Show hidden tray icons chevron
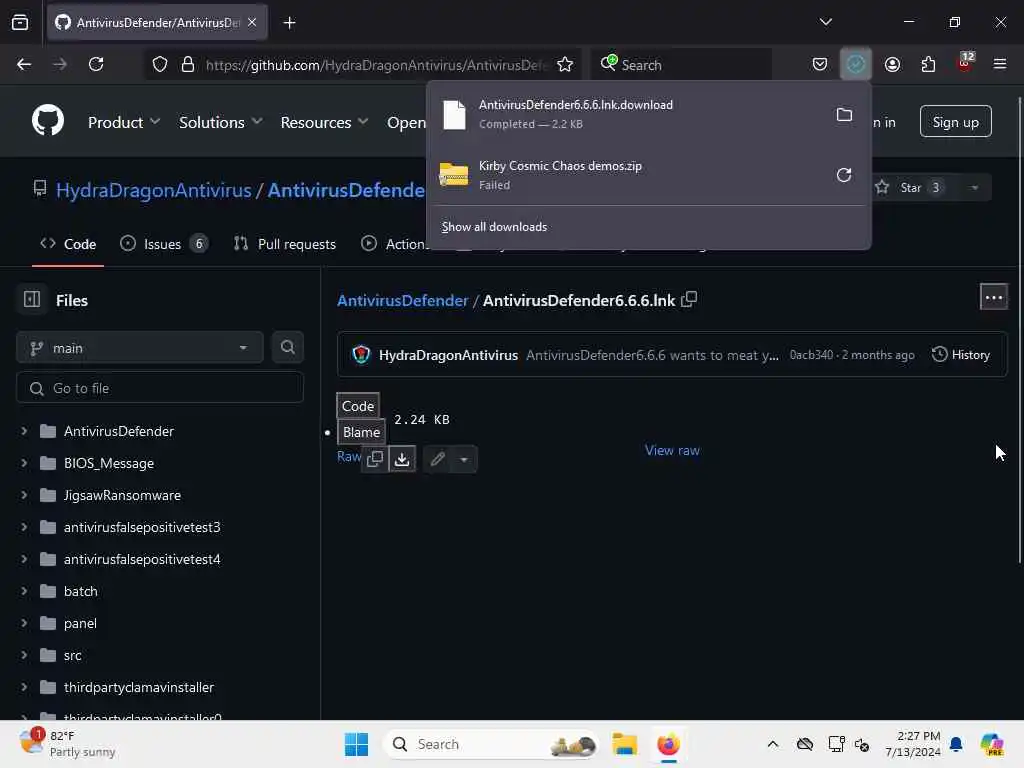Image resolution: width=1024 pixels, height=768 pixels. [x=773, y=744]
